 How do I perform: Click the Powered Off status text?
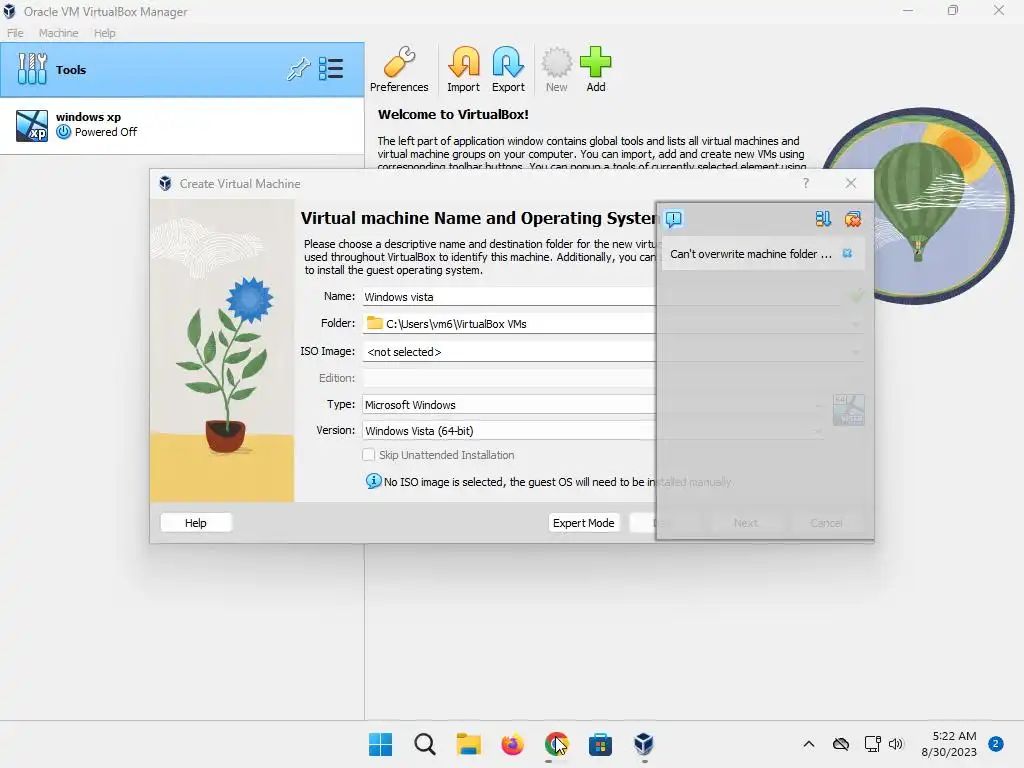pos(106,132)
